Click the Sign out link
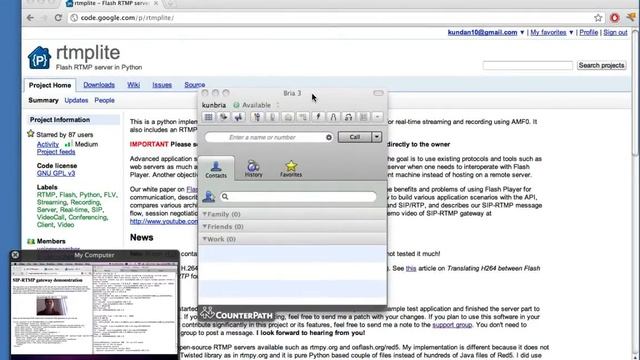The image size is (640, 360). tap(615, 32)
